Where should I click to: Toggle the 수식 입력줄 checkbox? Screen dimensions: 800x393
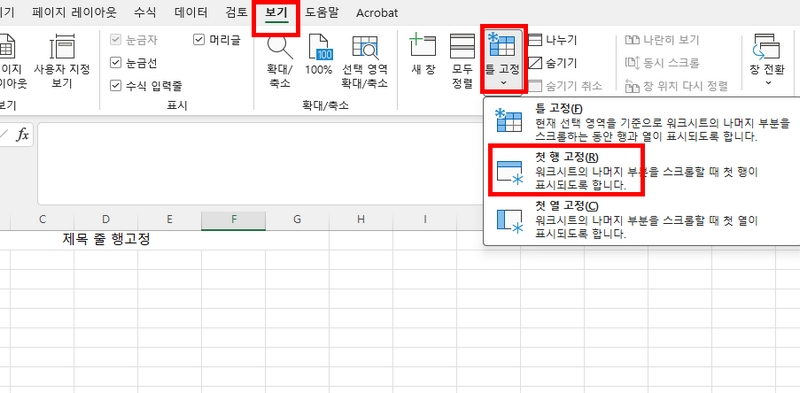coord(116,85)
